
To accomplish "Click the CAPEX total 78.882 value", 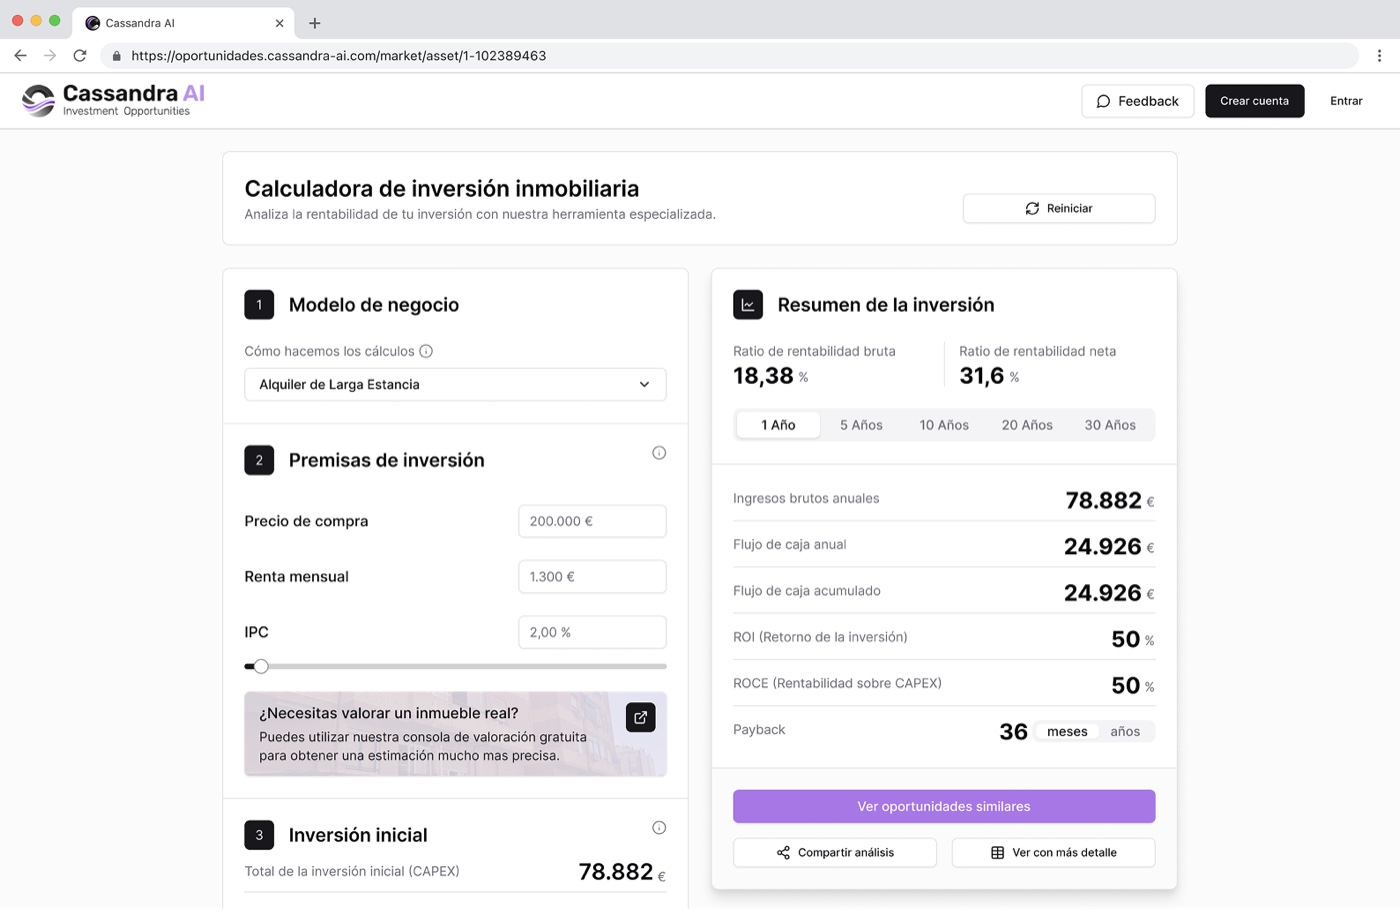I will [x=622, y=872].
